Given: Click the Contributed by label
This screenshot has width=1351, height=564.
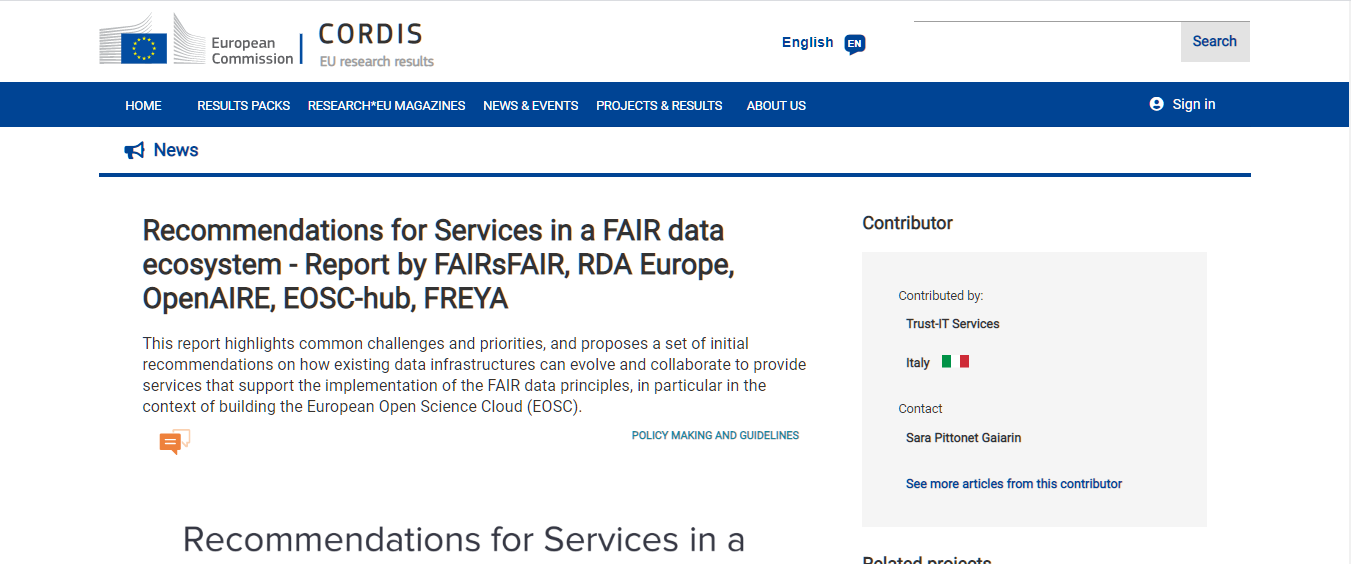Looking at the screenshot, I should tap(941, 295).
